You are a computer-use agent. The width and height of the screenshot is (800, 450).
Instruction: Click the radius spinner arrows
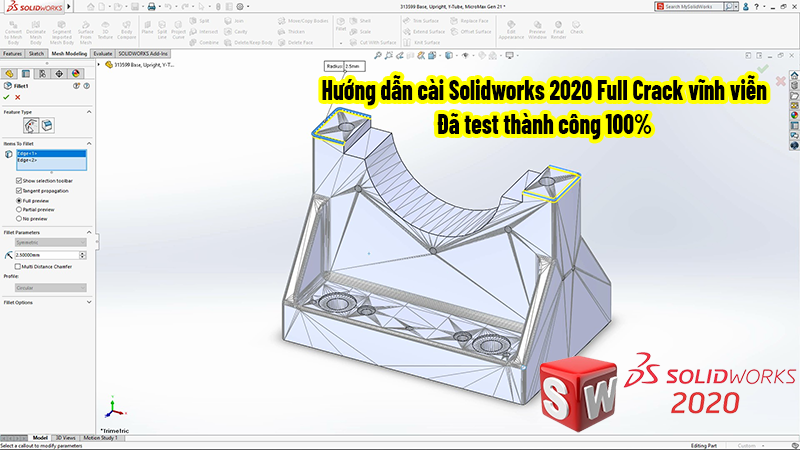[83, 255]
